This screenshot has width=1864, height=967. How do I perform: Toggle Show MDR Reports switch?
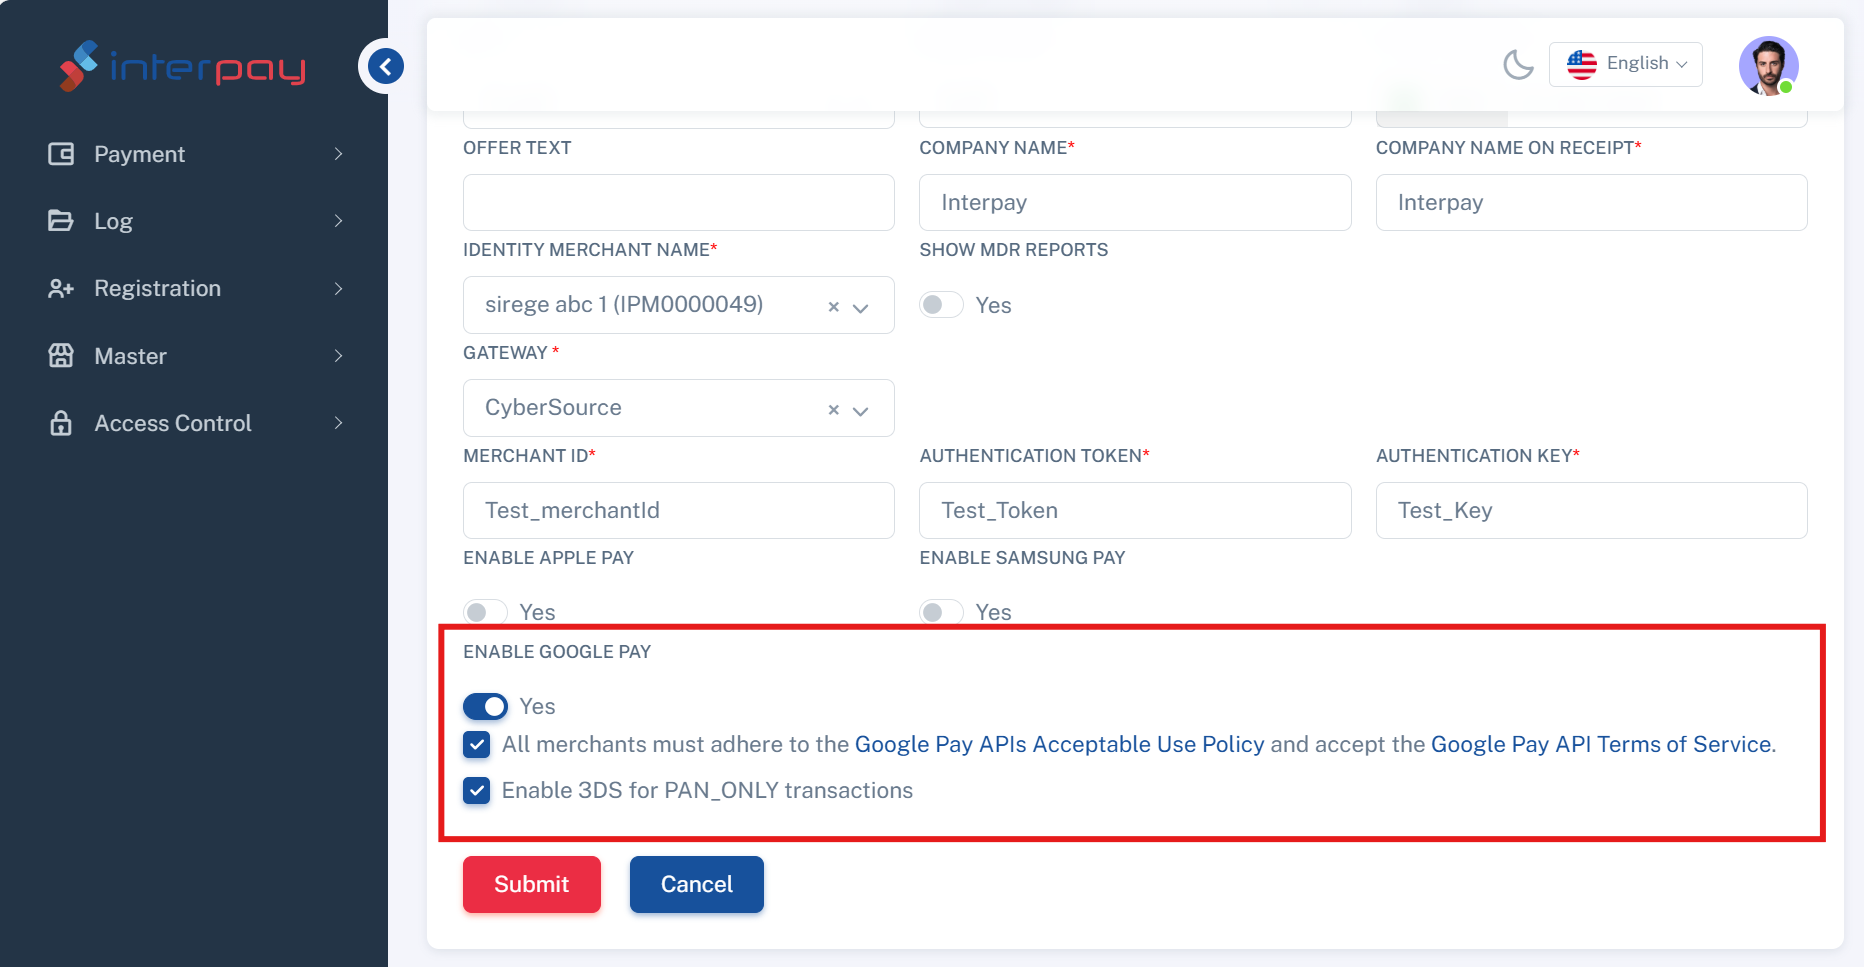941,305
